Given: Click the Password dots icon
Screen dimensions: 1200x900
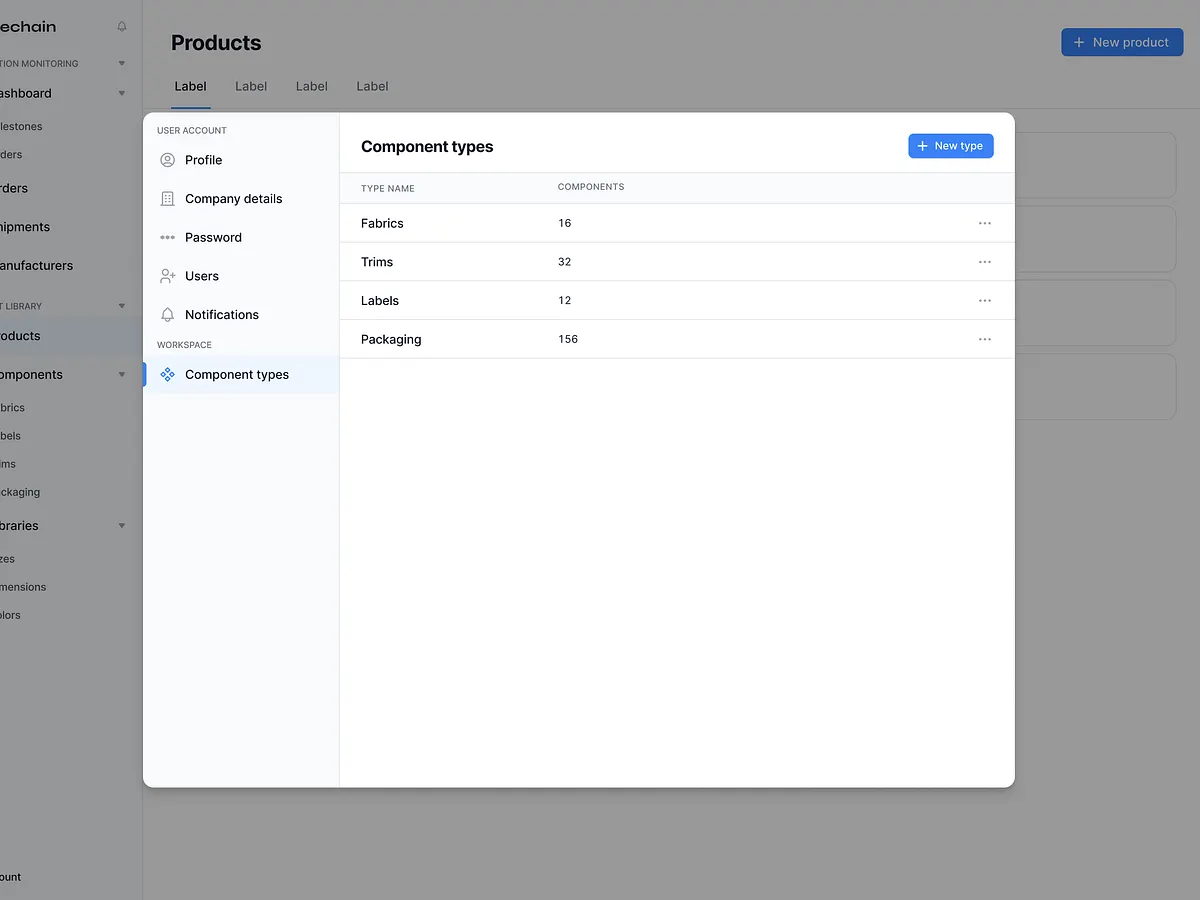Looking at the screenshot, I should point(166,237).
